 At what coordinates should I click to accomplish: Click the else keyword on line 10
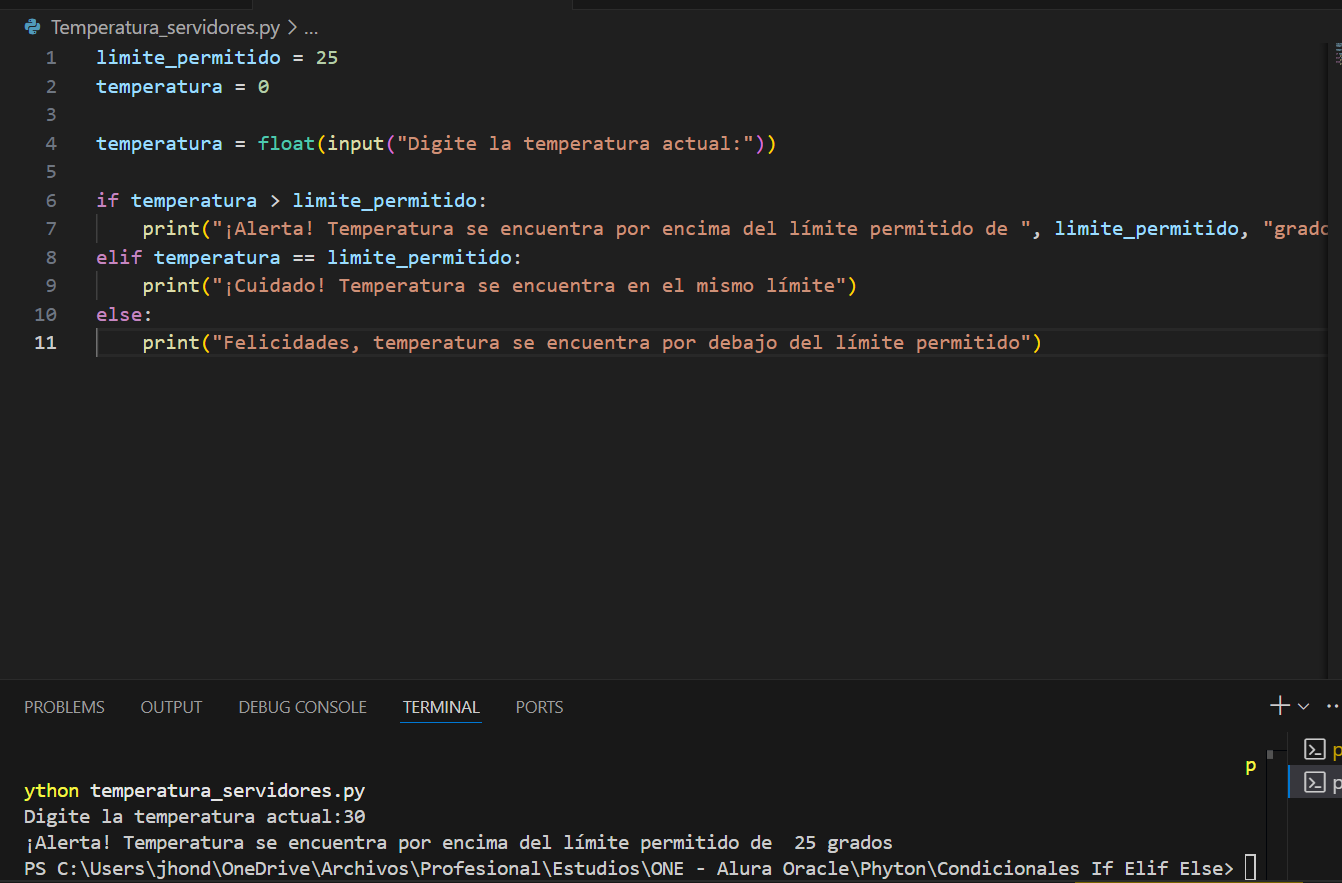119,314
